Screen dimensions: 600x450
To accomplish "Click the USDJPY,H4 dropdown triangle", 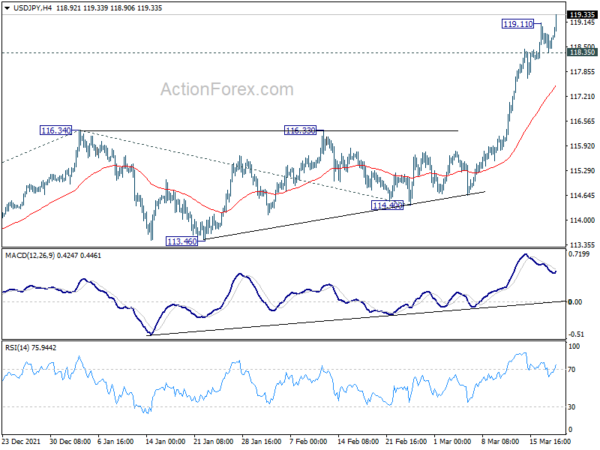I will [x=7, y=8].
